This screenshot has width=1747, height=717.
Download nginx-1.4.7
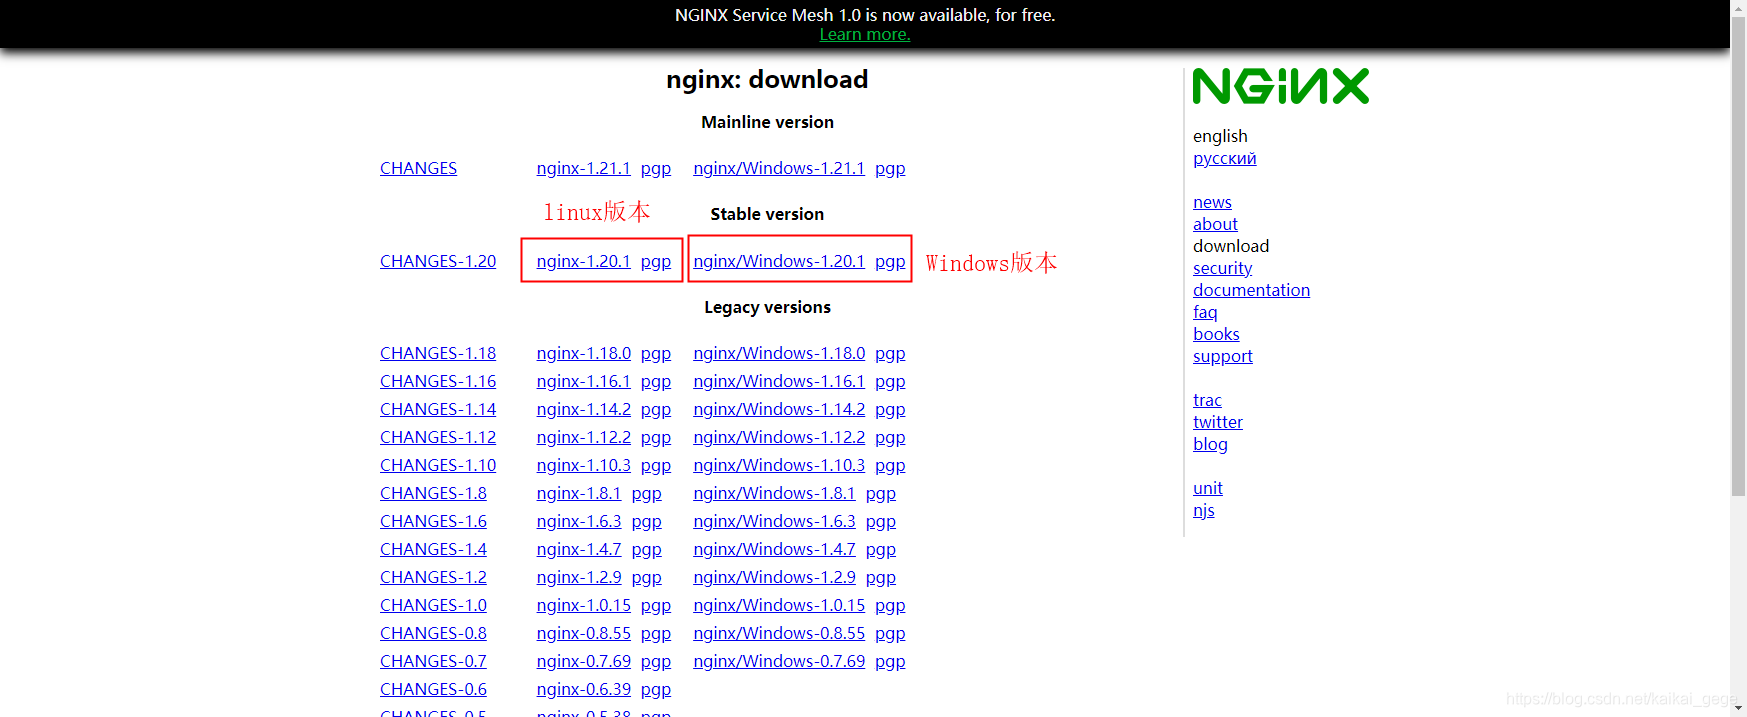tap(579, 549)
